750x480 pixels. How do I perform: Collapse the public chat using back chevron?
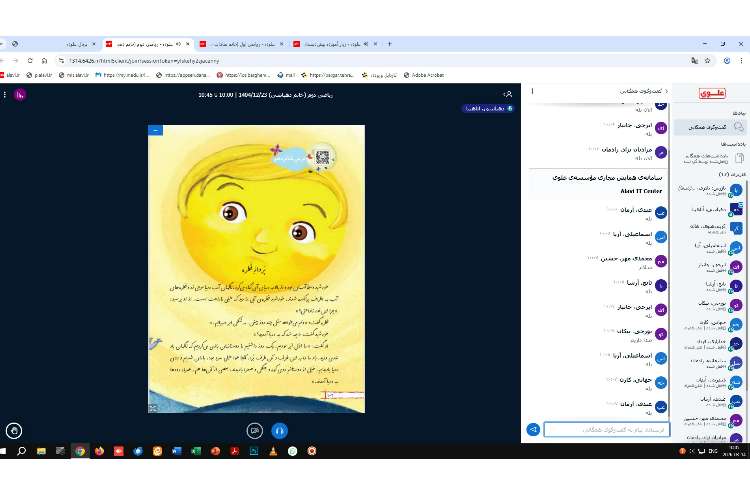pyautogui.click(x=666, y=91)
